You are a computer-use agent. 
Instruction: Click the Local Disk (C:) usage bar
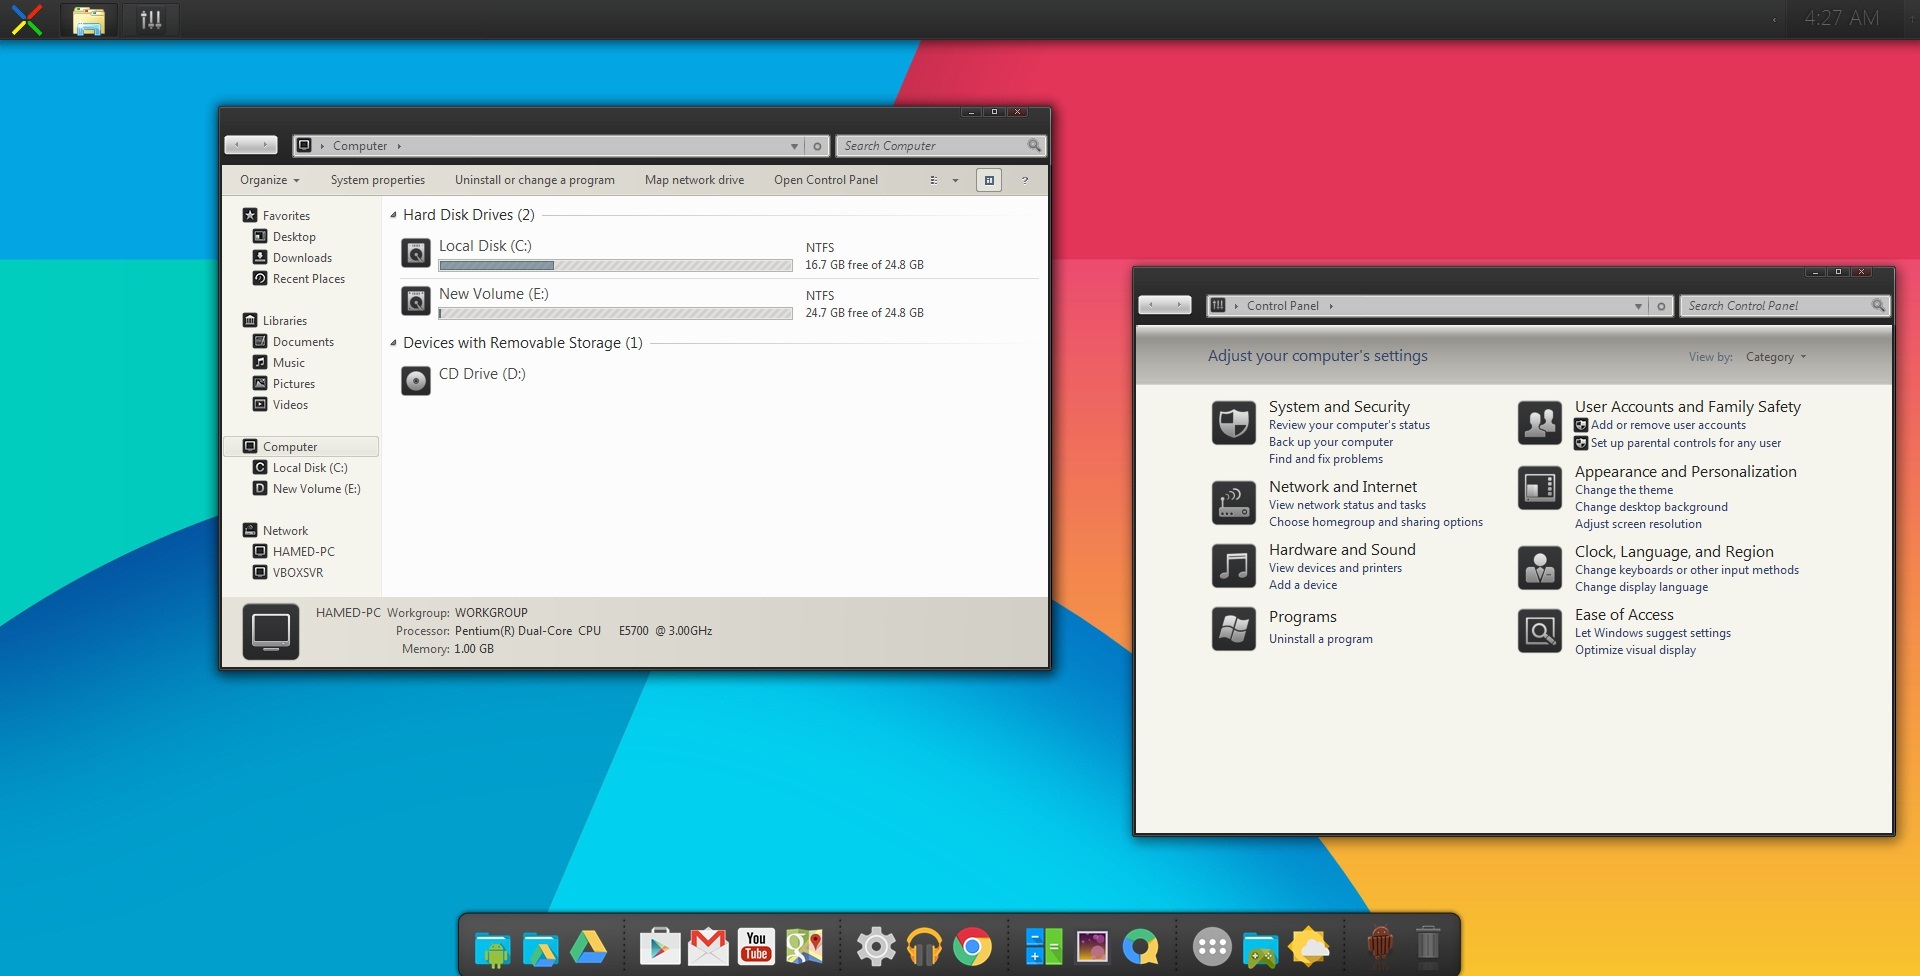point(615,266)
